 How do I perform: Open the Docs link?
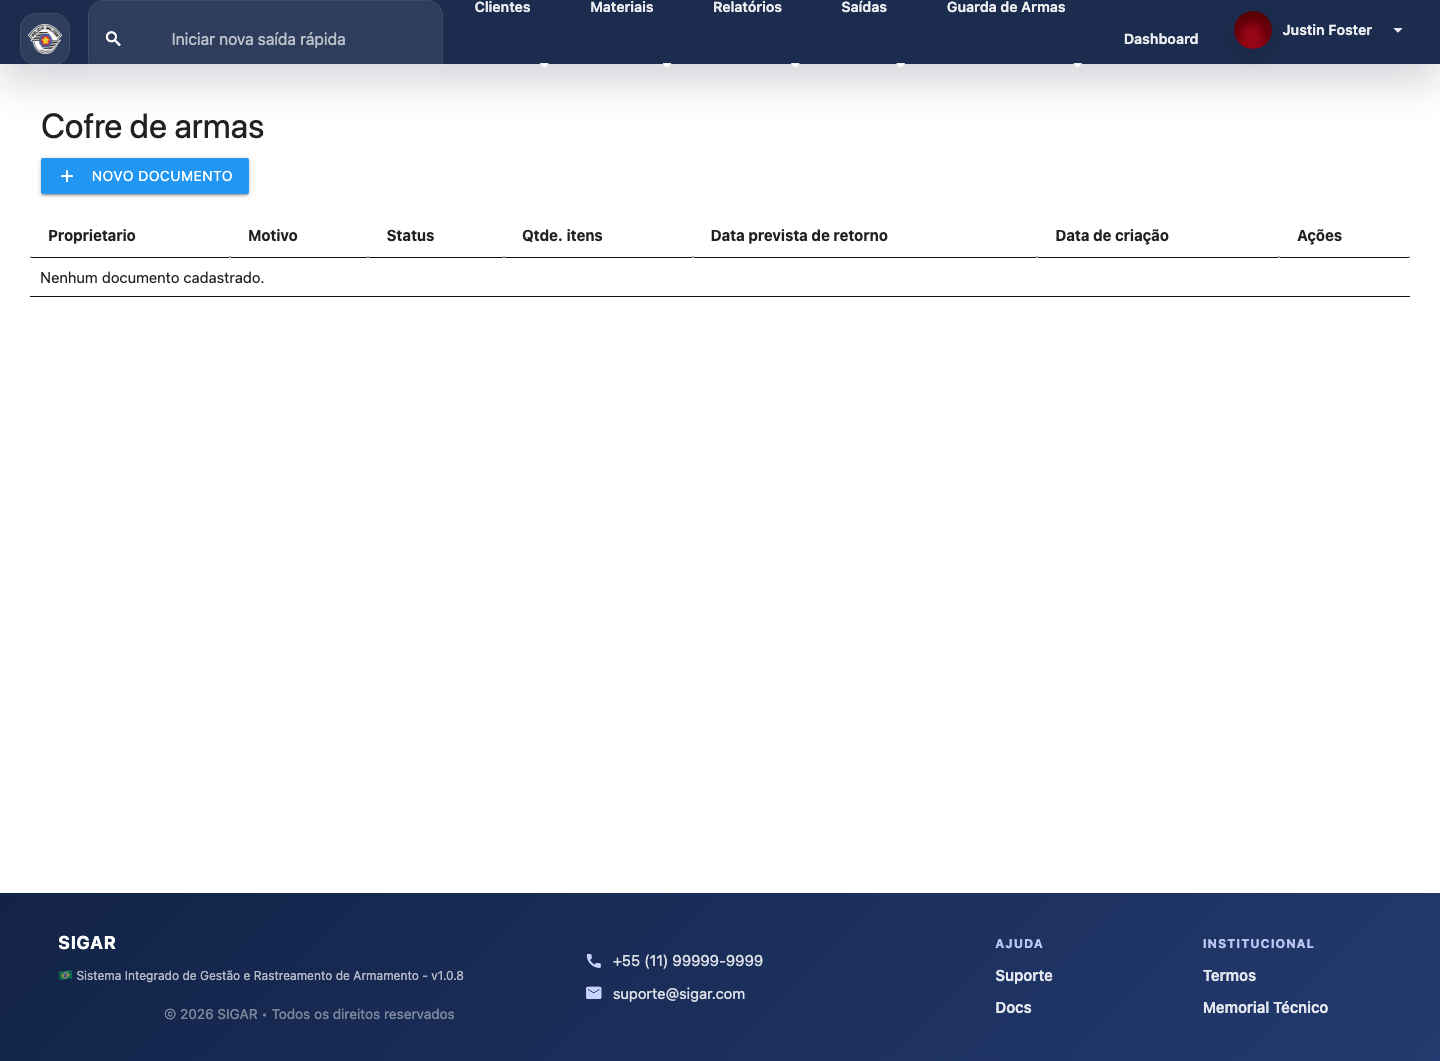[x=1013, y=1008]
